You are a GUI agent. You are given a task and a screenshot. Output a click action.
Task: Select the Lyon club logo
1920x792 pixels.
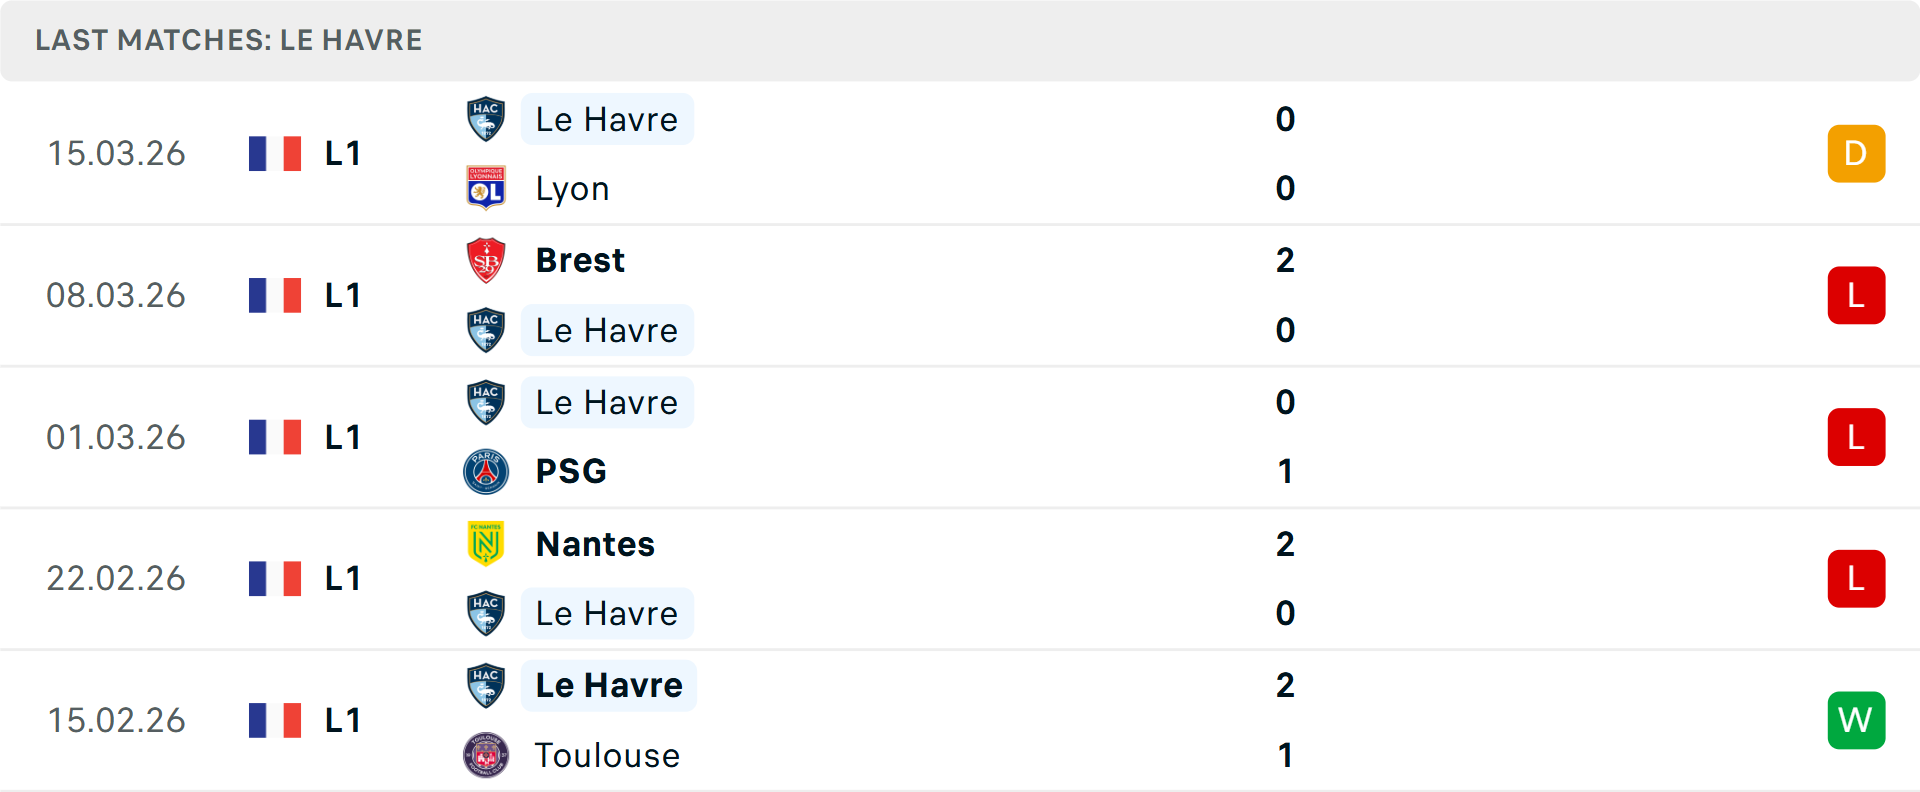point(485,188)
